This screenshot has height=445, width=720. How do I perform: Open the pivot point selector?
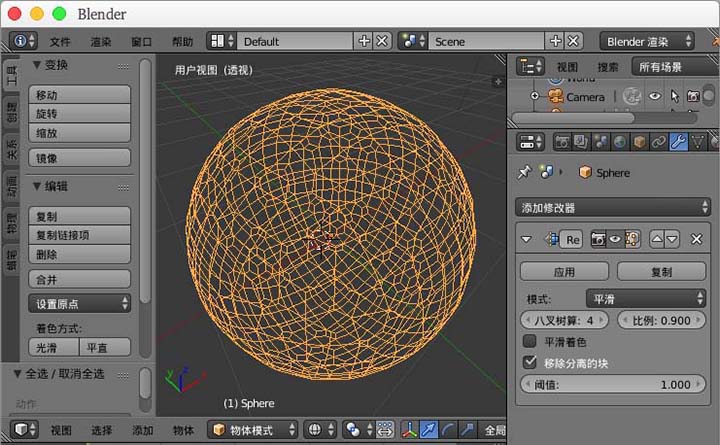pos(358,430)
